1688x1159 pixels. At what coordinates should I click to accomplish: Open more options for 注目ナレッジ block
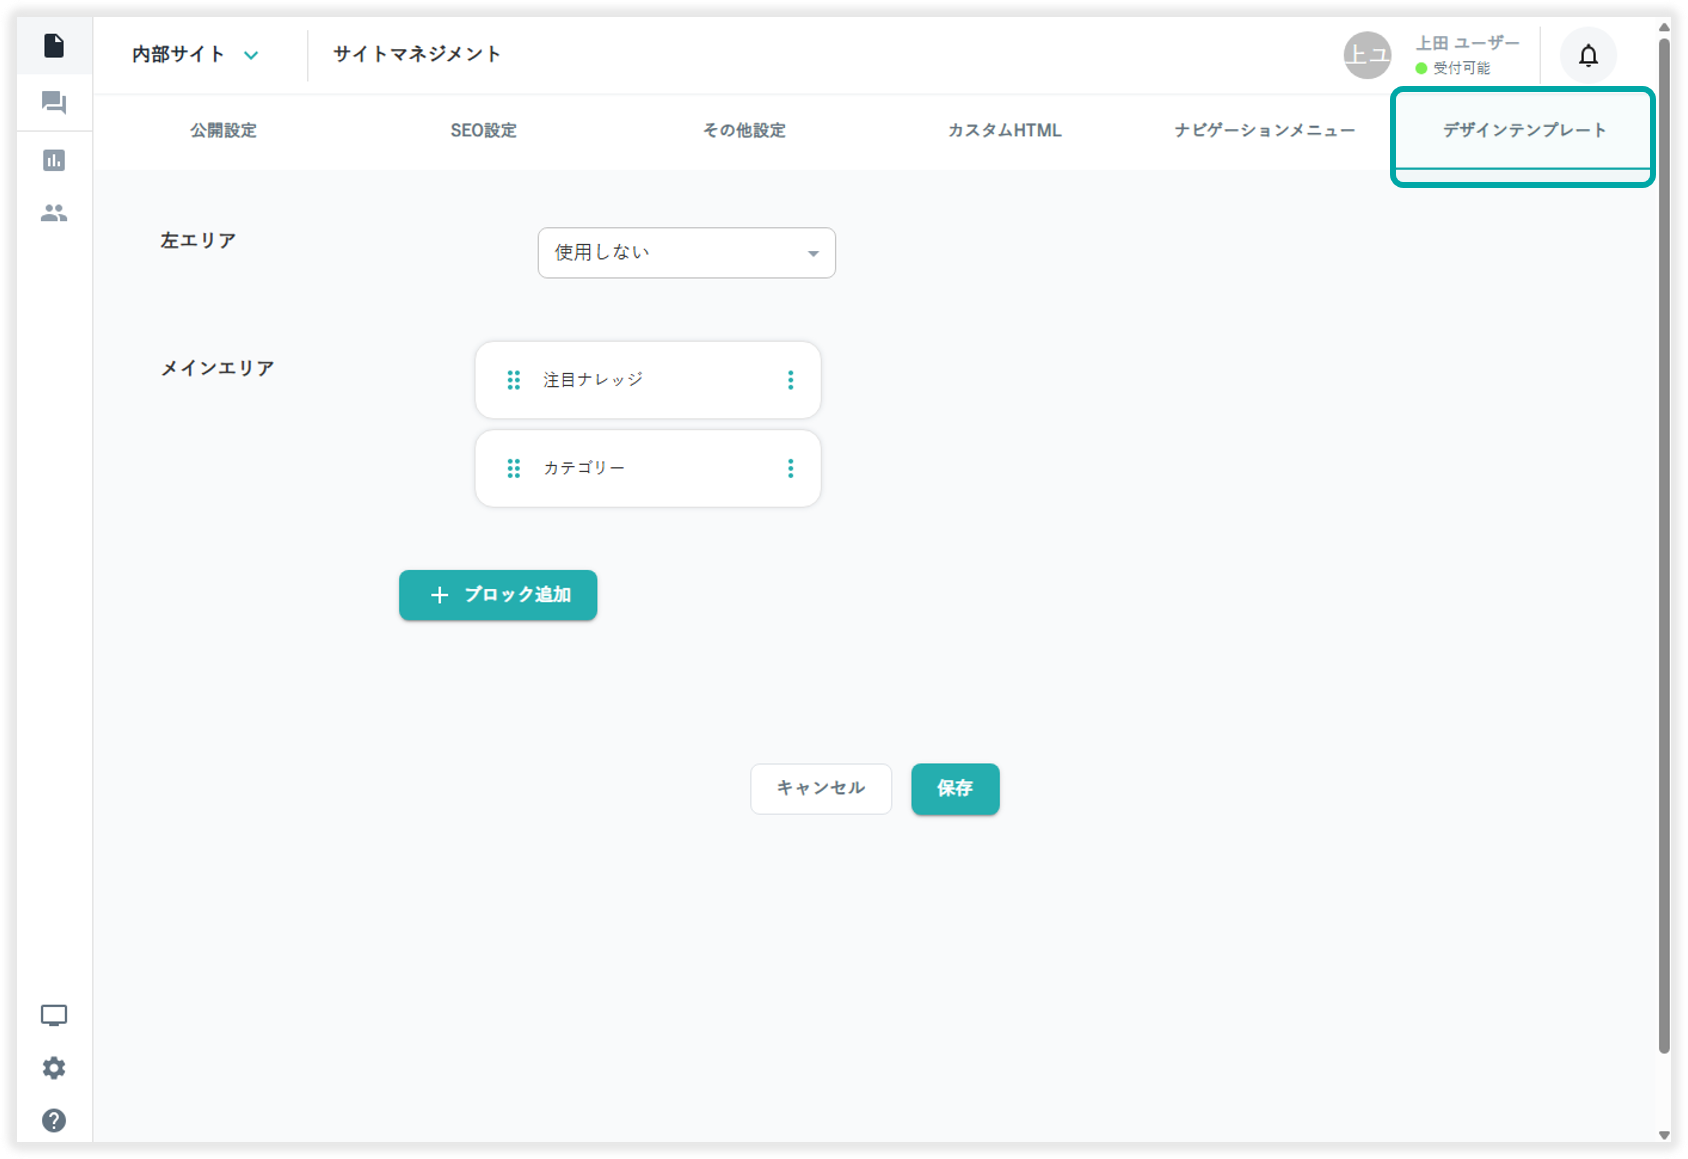790,380
